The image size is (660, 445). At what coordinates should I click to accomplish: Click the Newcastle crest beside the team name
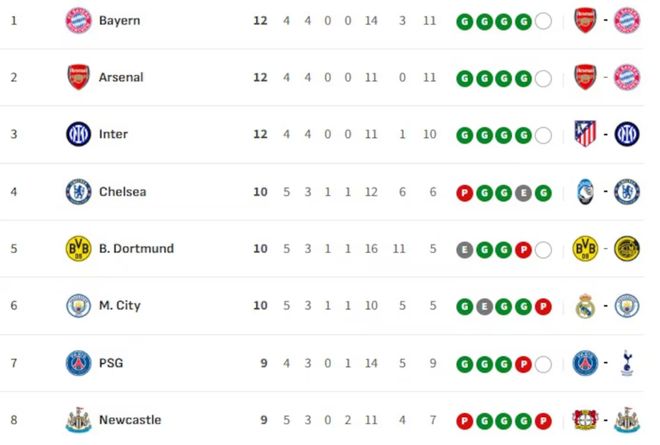click(x=78, y=420)
